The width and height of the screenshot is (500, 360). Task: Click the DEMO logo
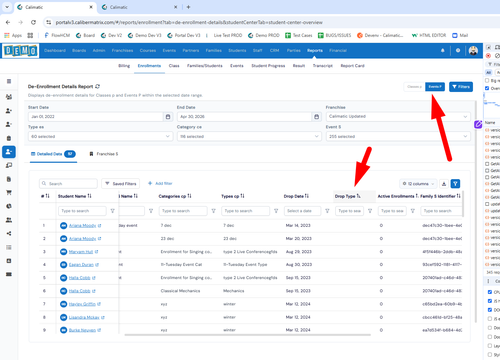[21, 51]
